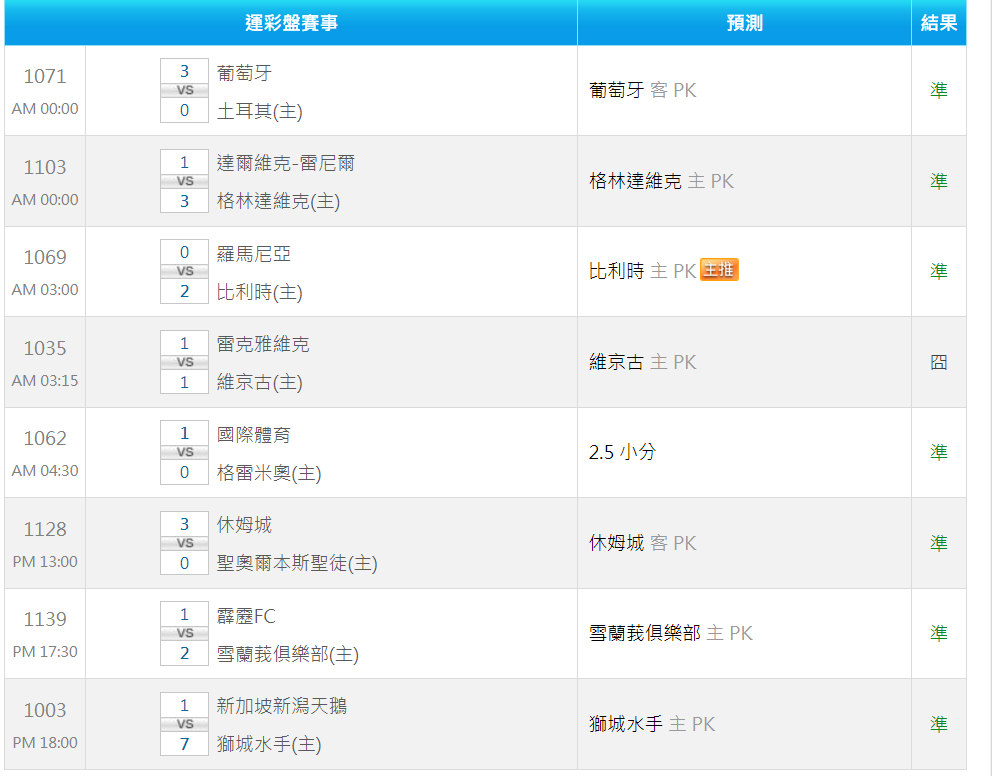
Task: Select match number 1035
Action: pyautogui.click(x=45, y=348)
